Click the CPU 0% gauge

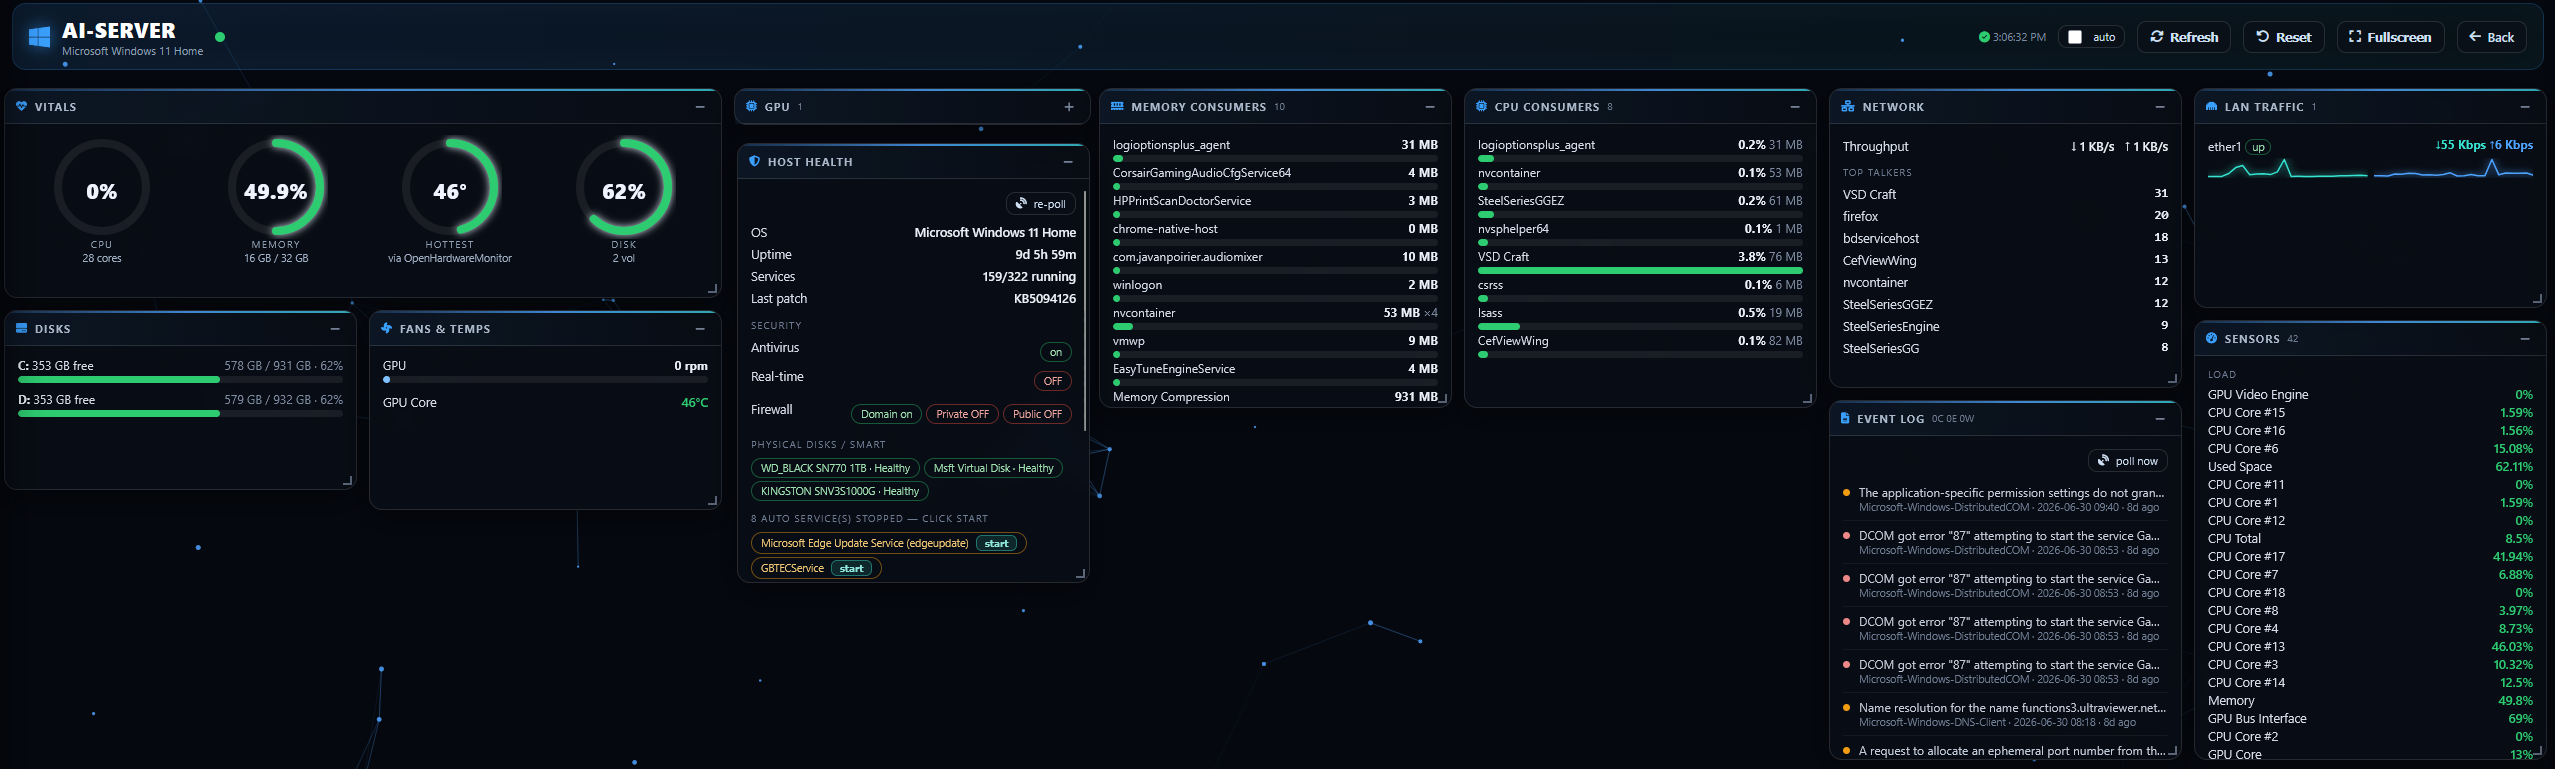pyautogui.click(x=102, y=188)
